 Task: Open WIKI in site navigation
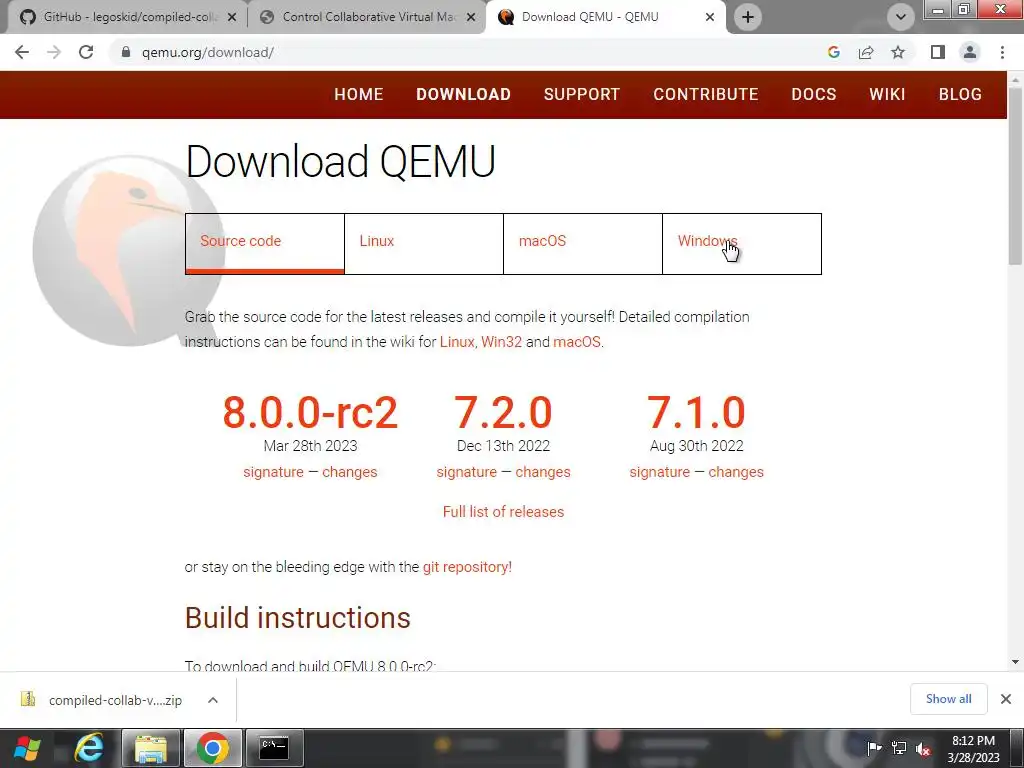pyautogui.click(x=887, y=94)
